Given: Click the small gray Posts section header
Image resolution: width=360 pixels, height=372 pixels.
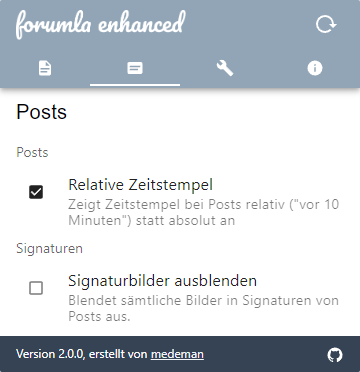Looking at the screenshot, I should click(x=32, y=152).
